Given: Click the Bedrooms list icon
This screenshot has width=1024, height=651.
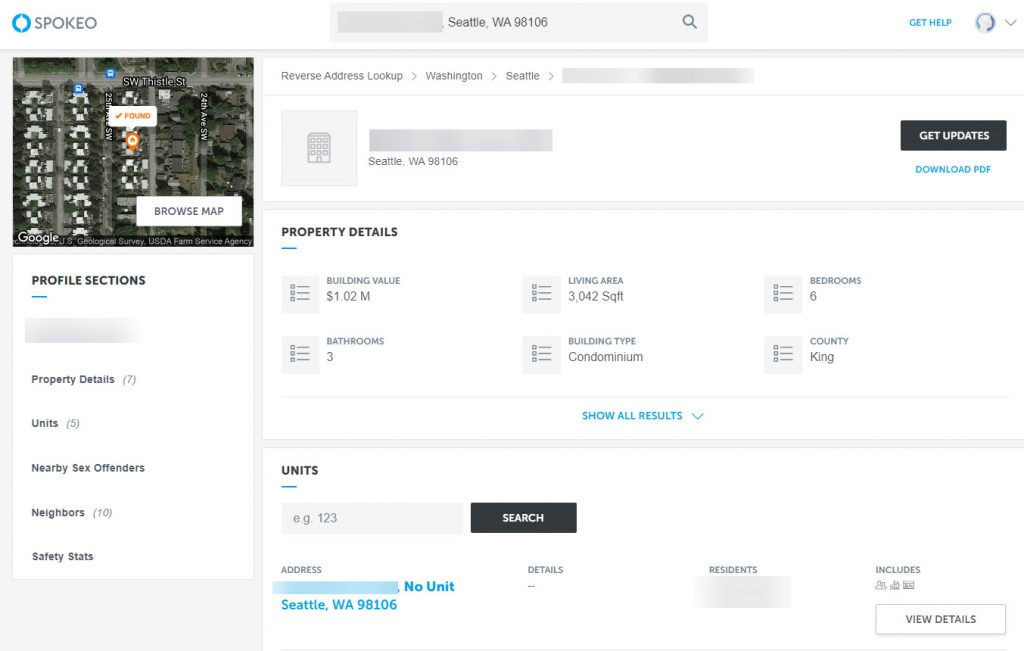Looking at the screenshot, I should click(783, 294).
